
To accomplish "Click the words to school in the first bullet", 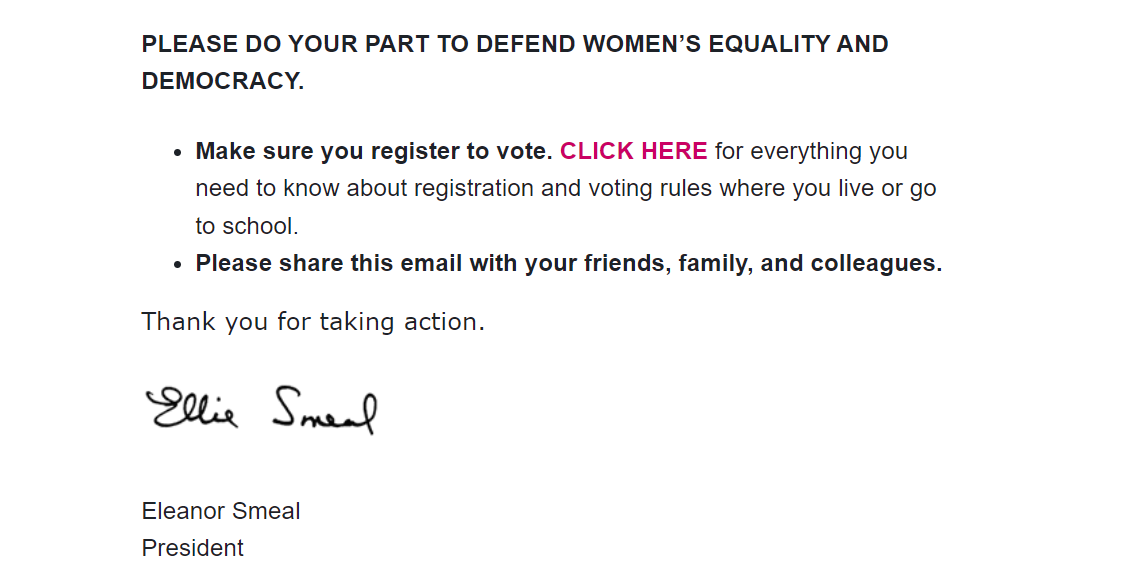I will [x=246, y=226].
